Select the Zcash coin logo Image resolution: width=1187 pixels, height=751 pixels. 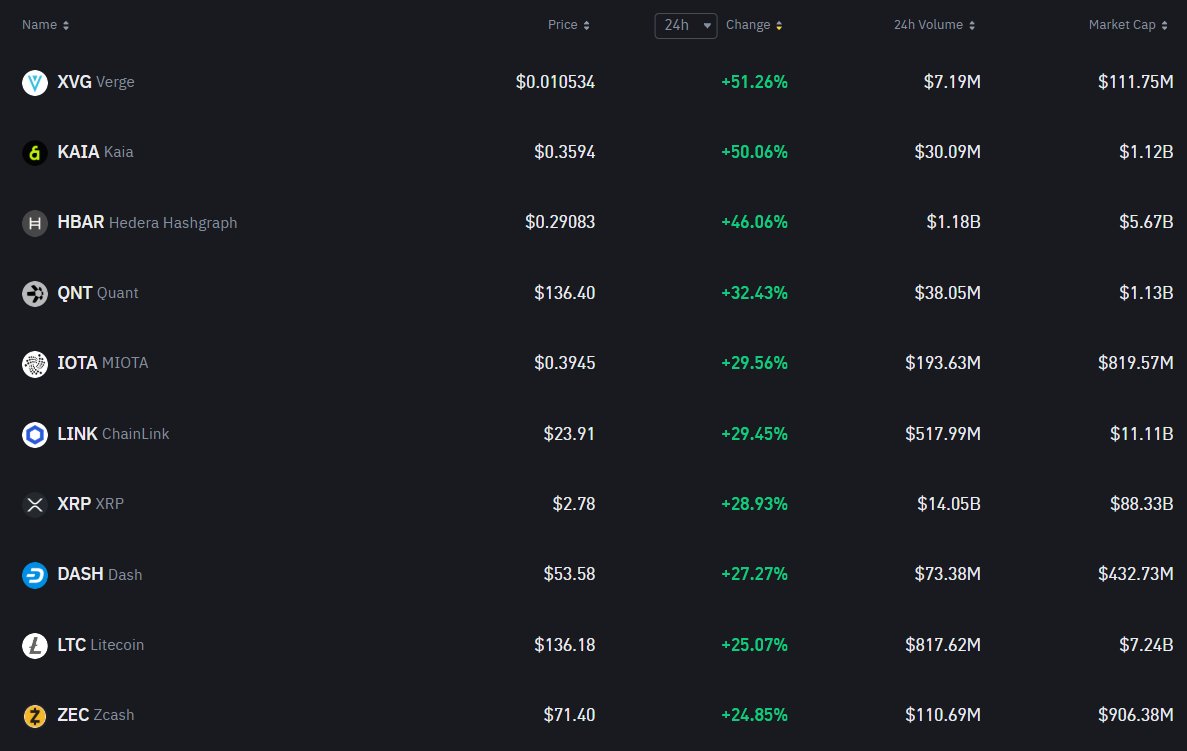(x=35, y=716)
